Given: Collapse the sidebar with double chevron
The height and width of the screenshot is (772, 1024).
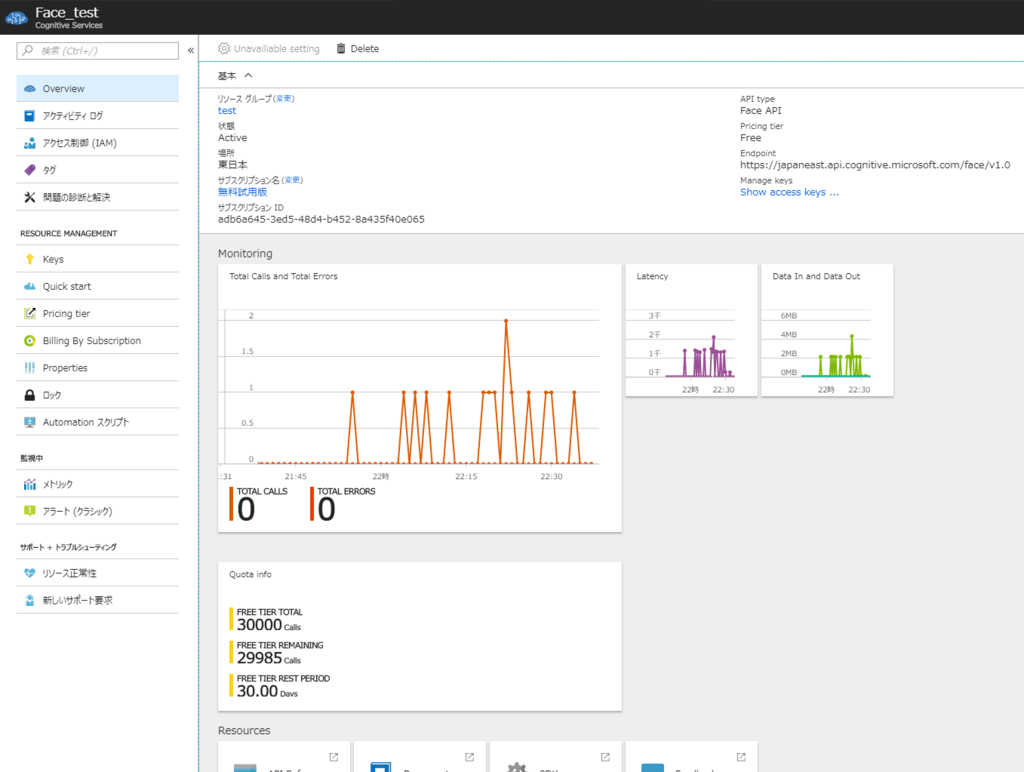Looking at the screenshot, I should [x=191, y=50].
